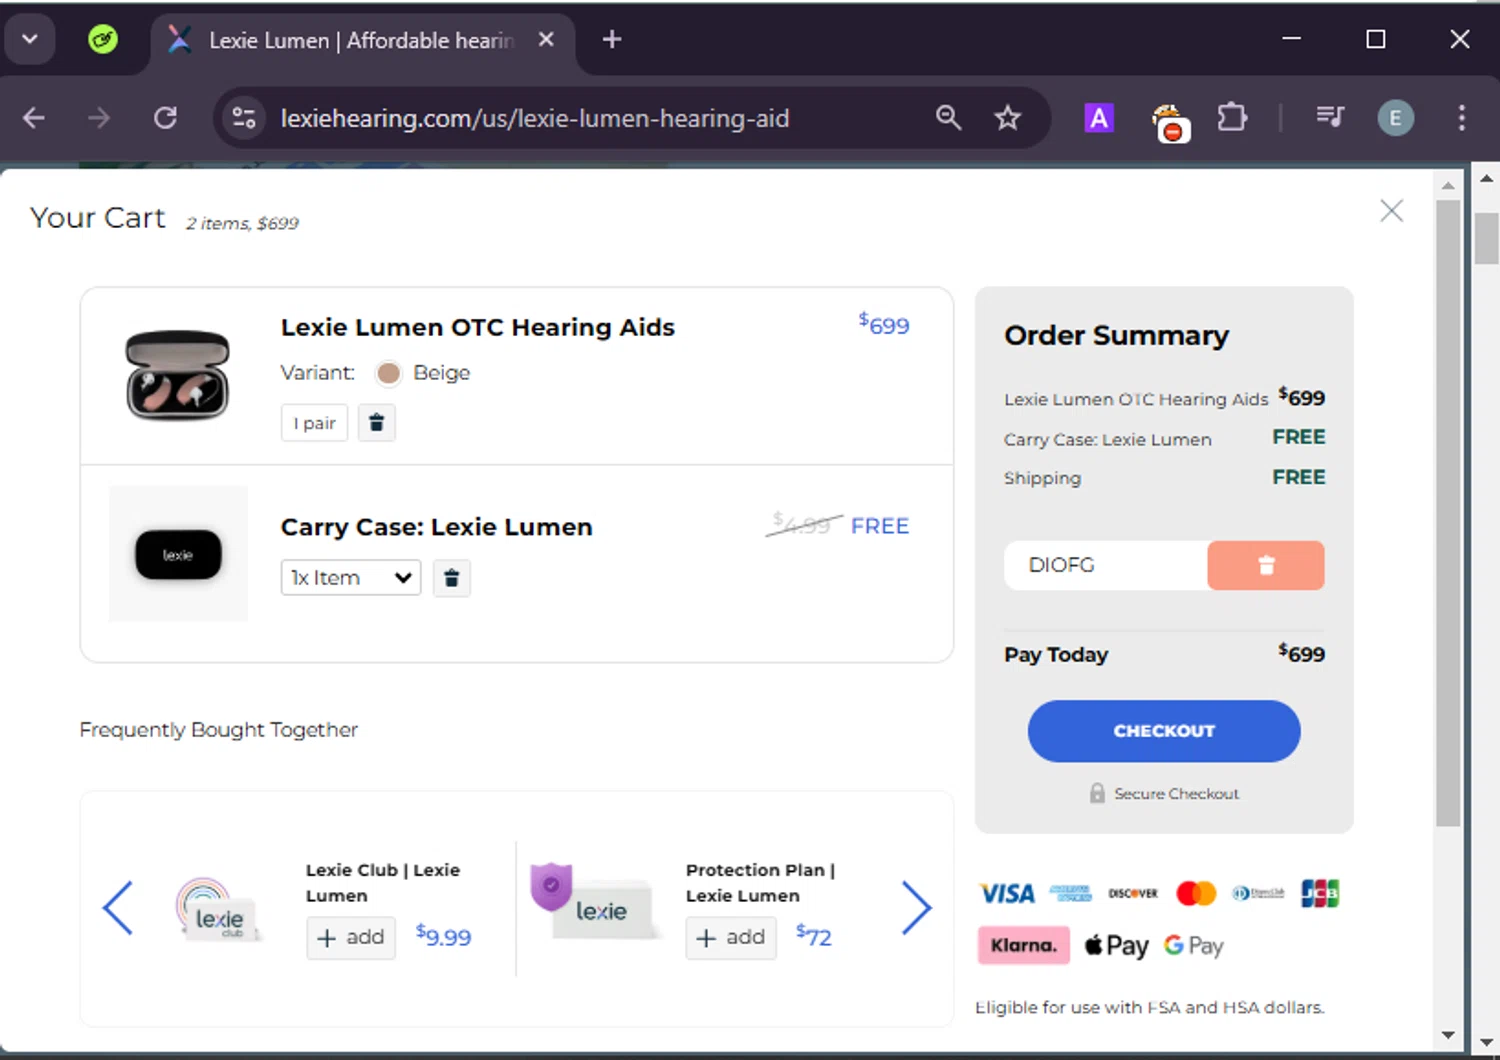Viewport: 1500px width, 1060px height.
Task: Click the Order Summary heading
Action: click(1116, 335)
